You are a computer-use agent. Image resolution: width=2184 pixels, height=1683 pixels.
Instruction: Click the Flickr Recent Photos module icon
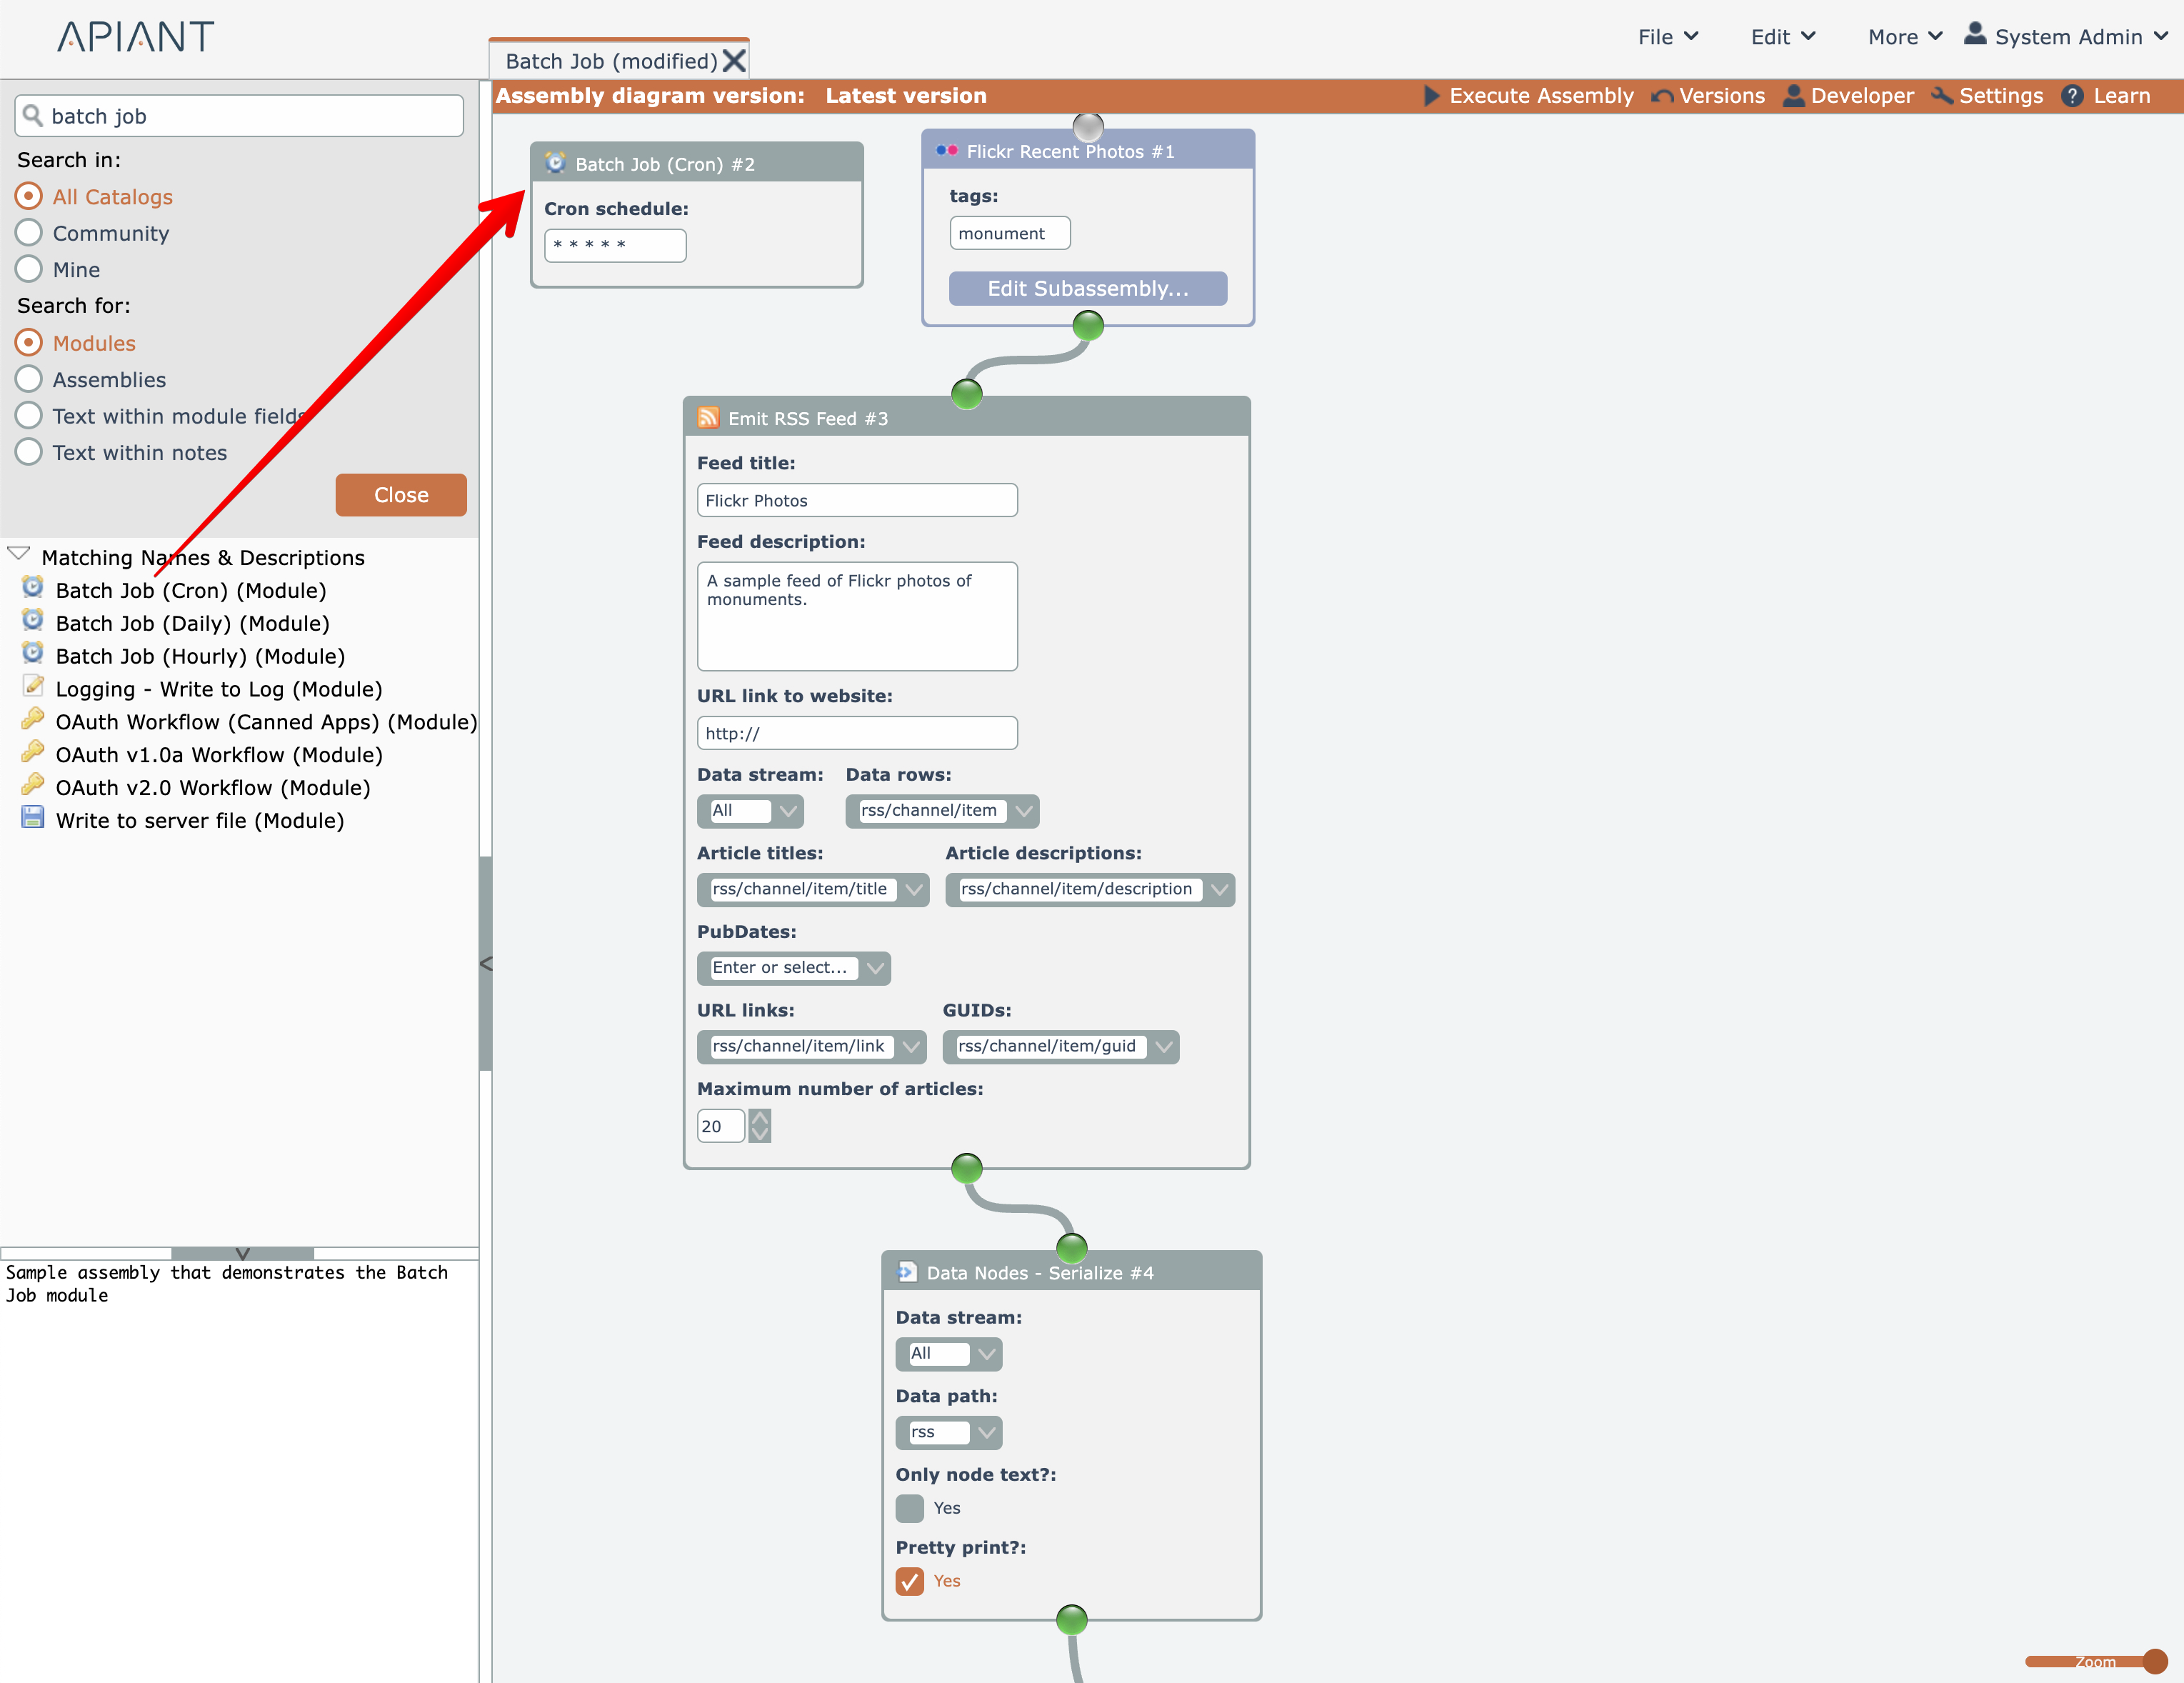tap(946, 151)
